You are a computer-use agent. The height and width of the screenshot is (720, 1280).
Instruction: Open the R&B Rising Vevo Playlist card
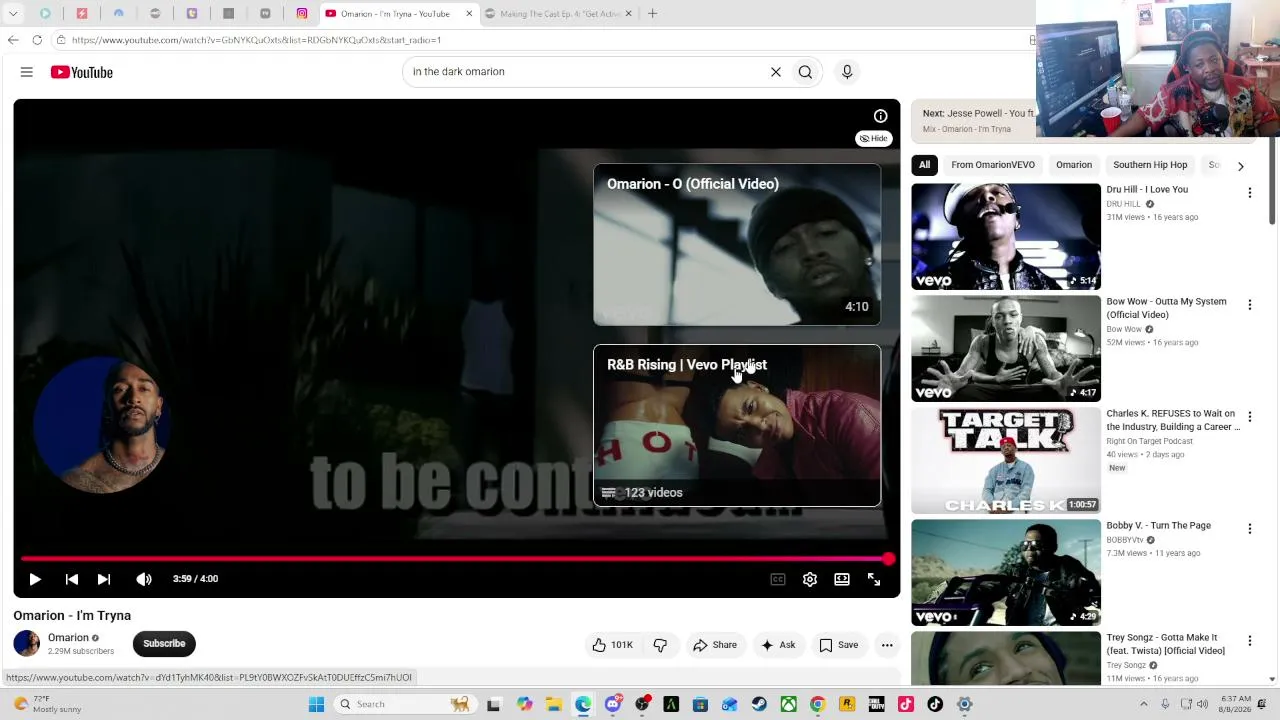(737, 426)
